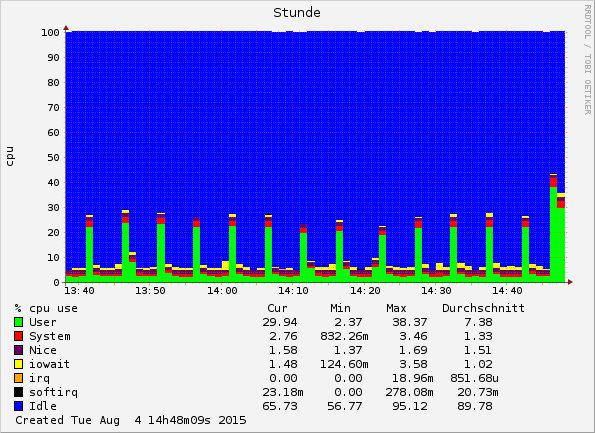
Task: Click the green User color swatch
Action: tap(19, 322)
